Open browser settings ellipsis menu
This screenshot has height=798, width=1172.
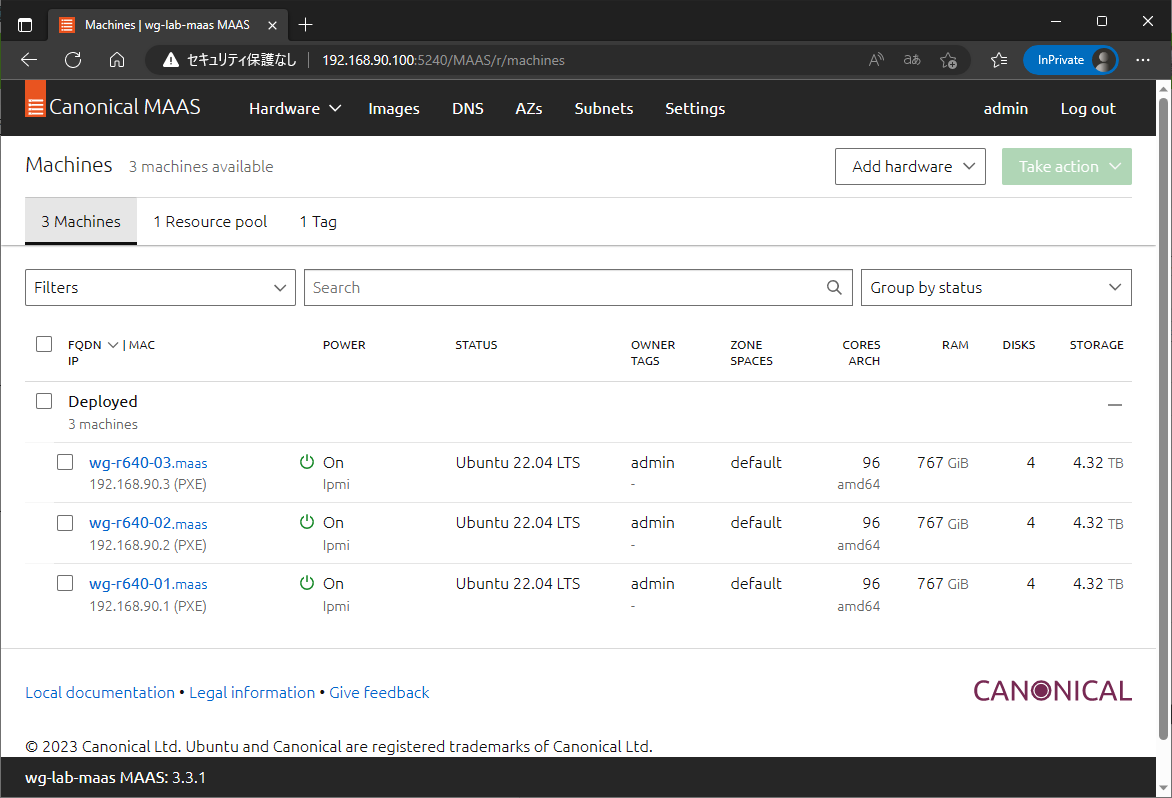[x=1143, y=60]
